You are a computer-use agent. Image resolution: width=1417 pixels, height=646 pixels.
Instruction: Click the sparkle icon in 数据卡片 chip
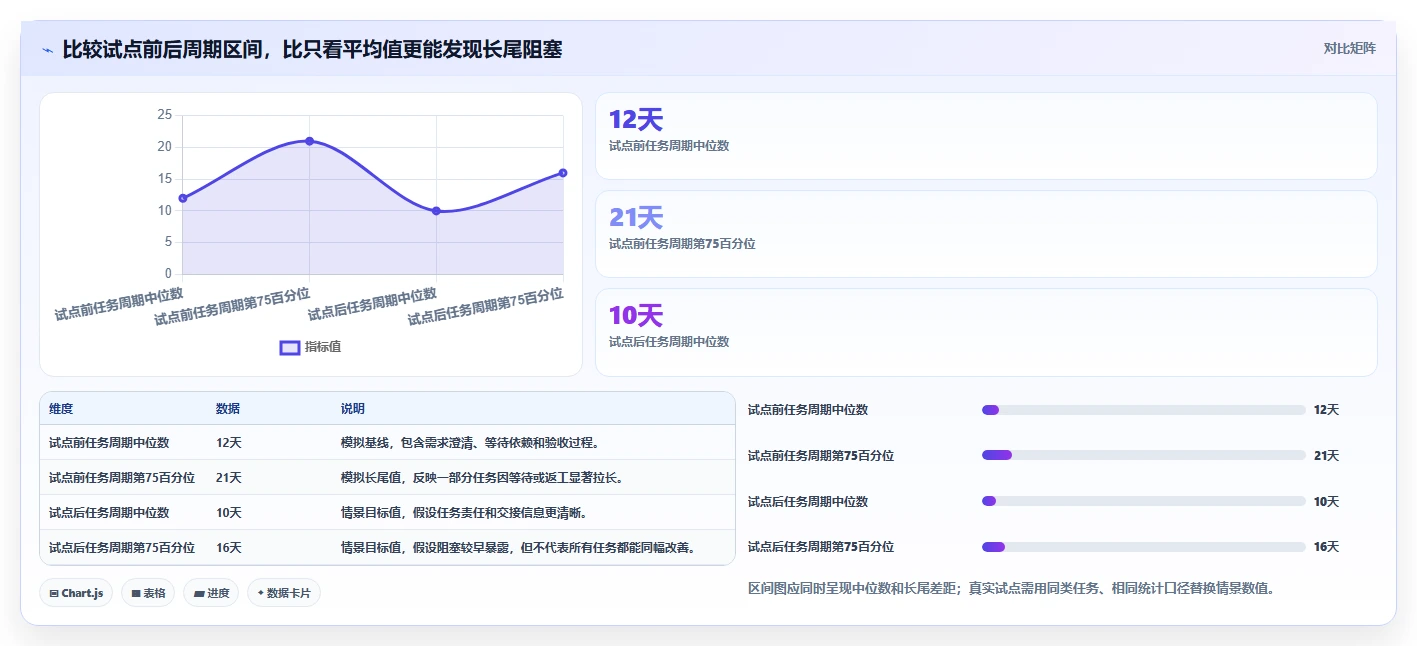[261, 593]
